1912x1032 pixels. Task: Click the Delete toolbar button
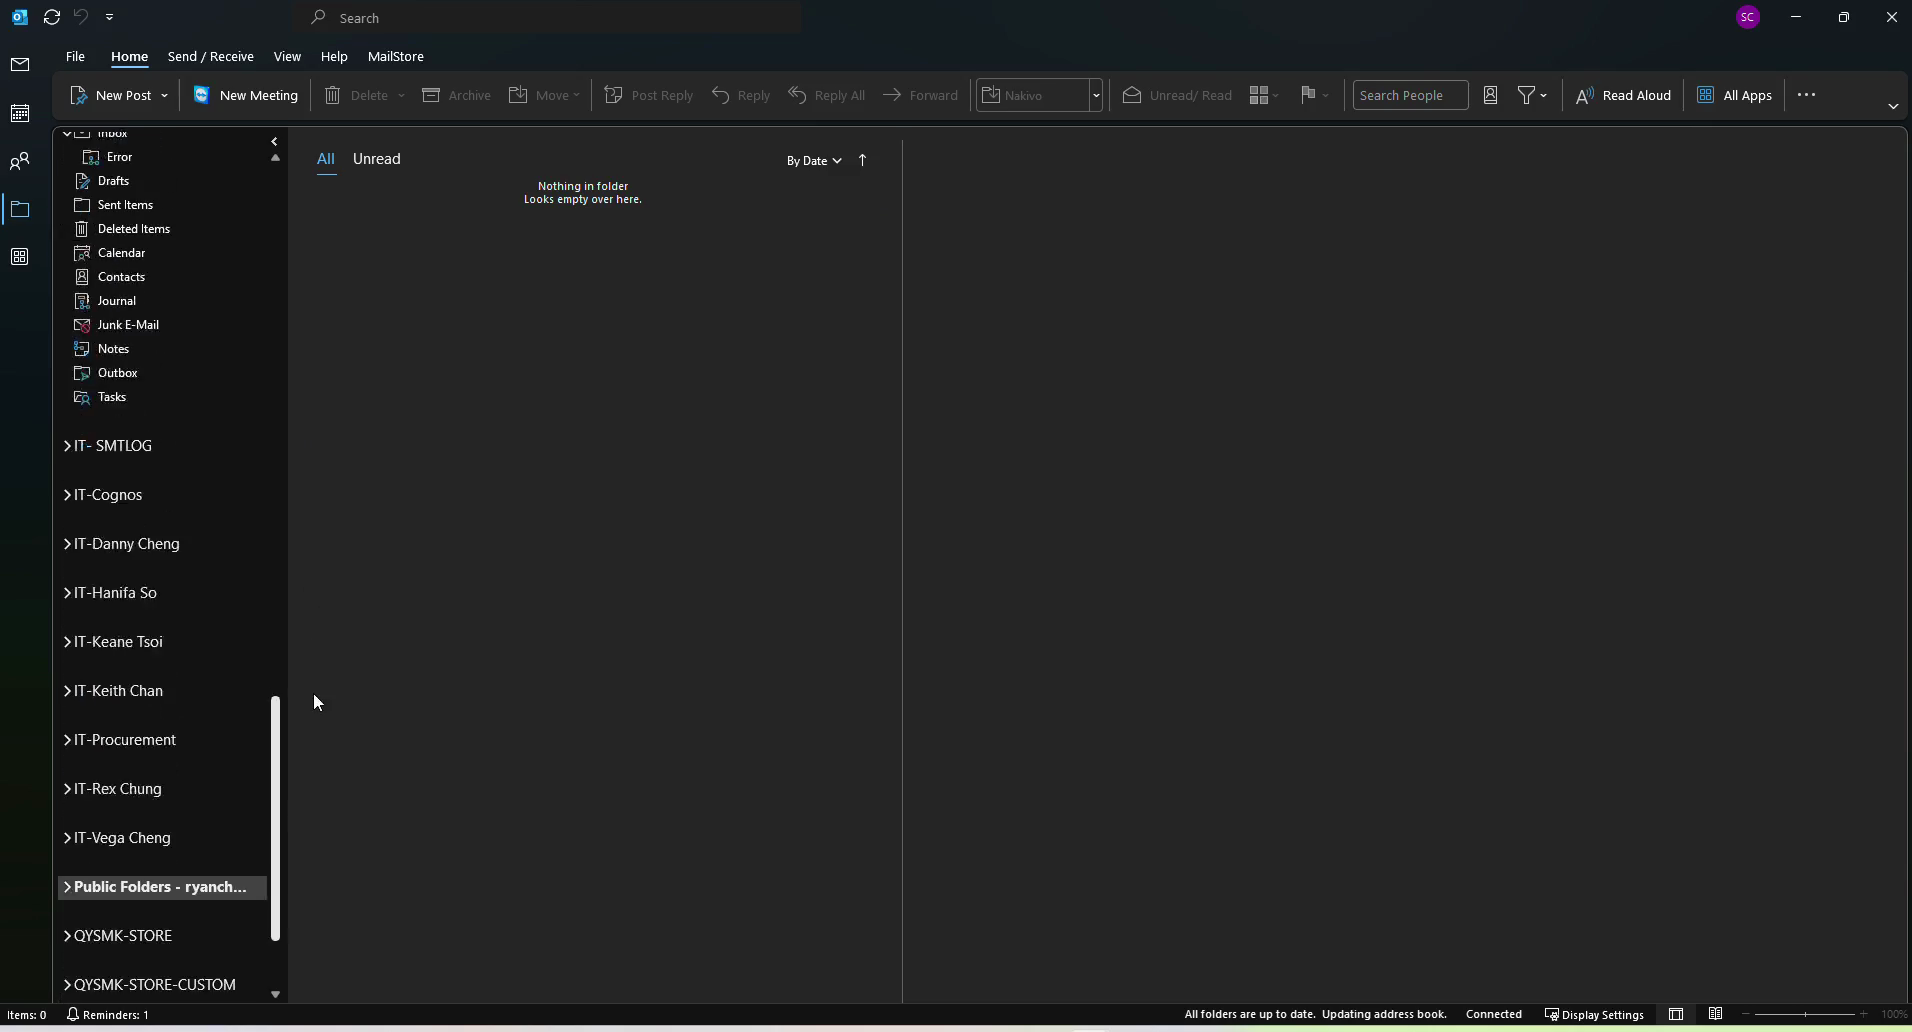click(357, 95)
